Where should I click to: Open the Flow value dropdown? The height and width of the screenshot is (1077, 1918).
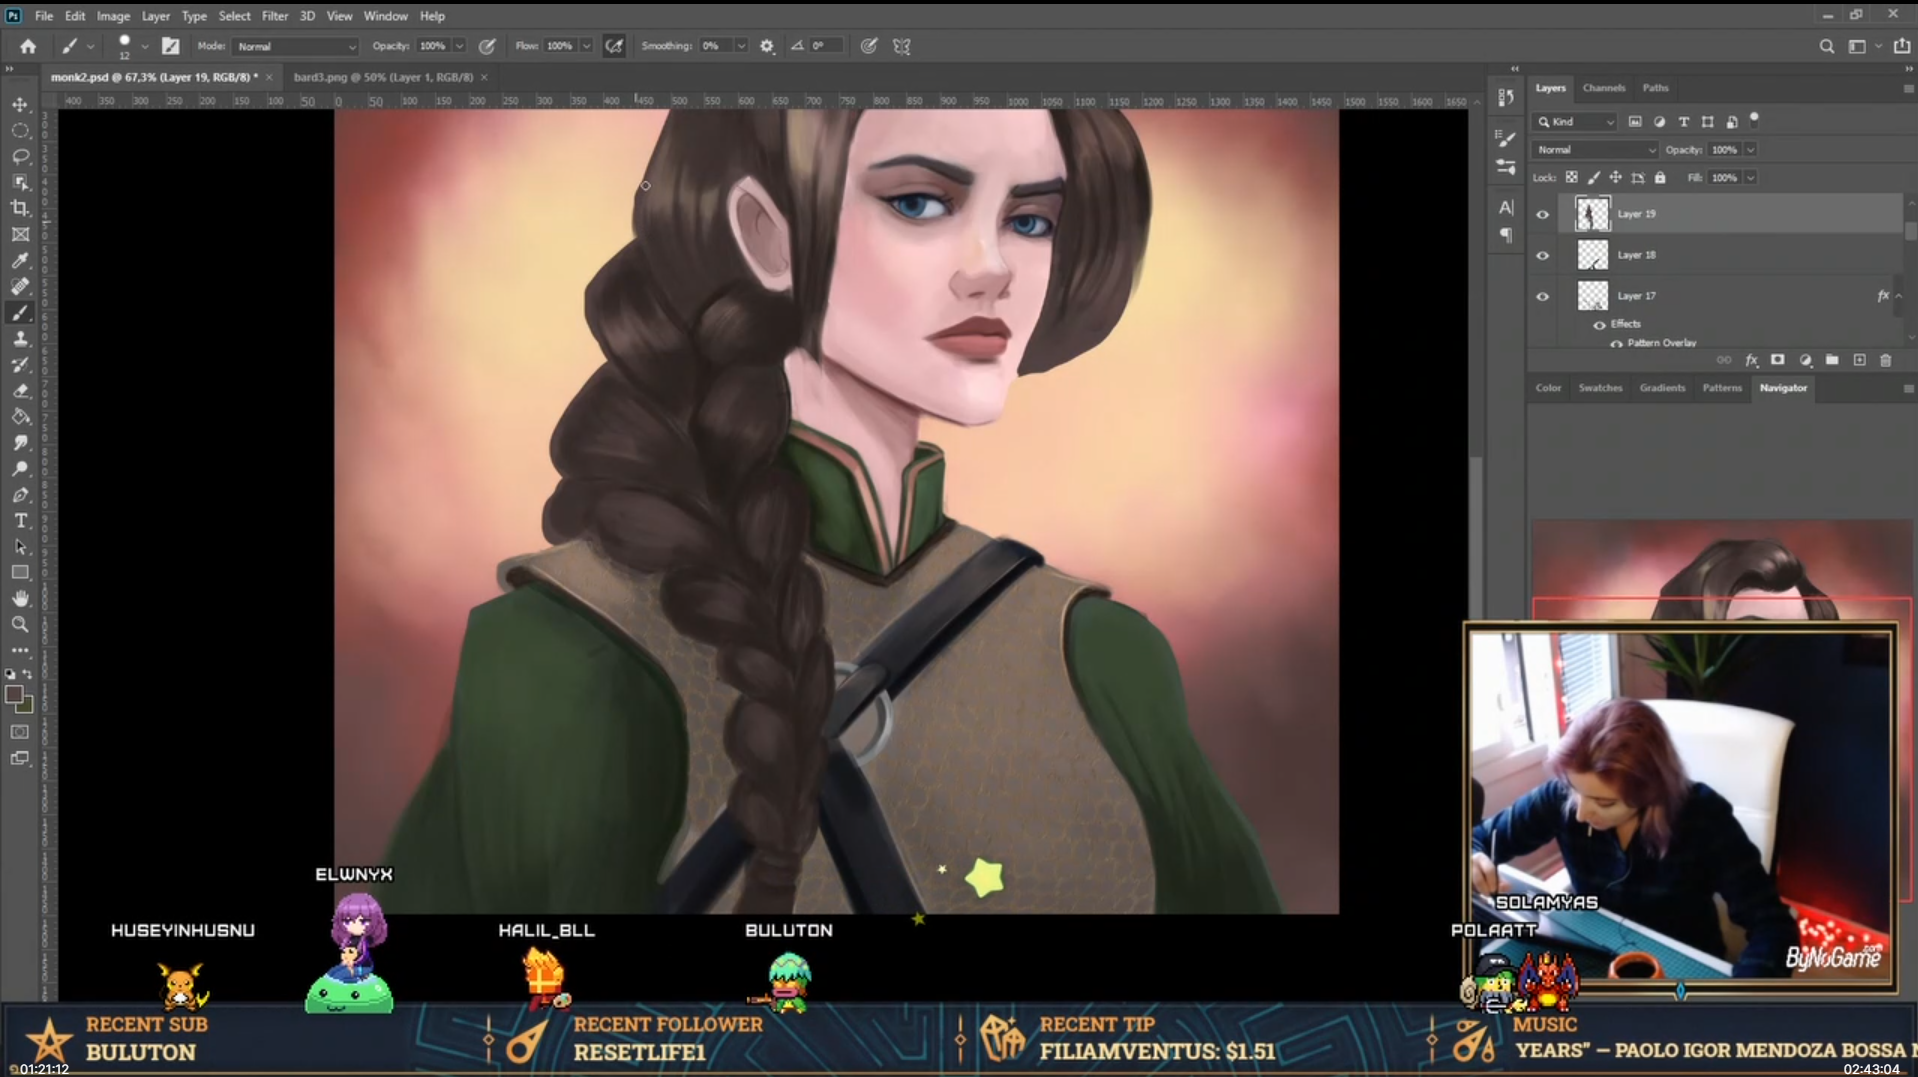[x=586, y=46]
